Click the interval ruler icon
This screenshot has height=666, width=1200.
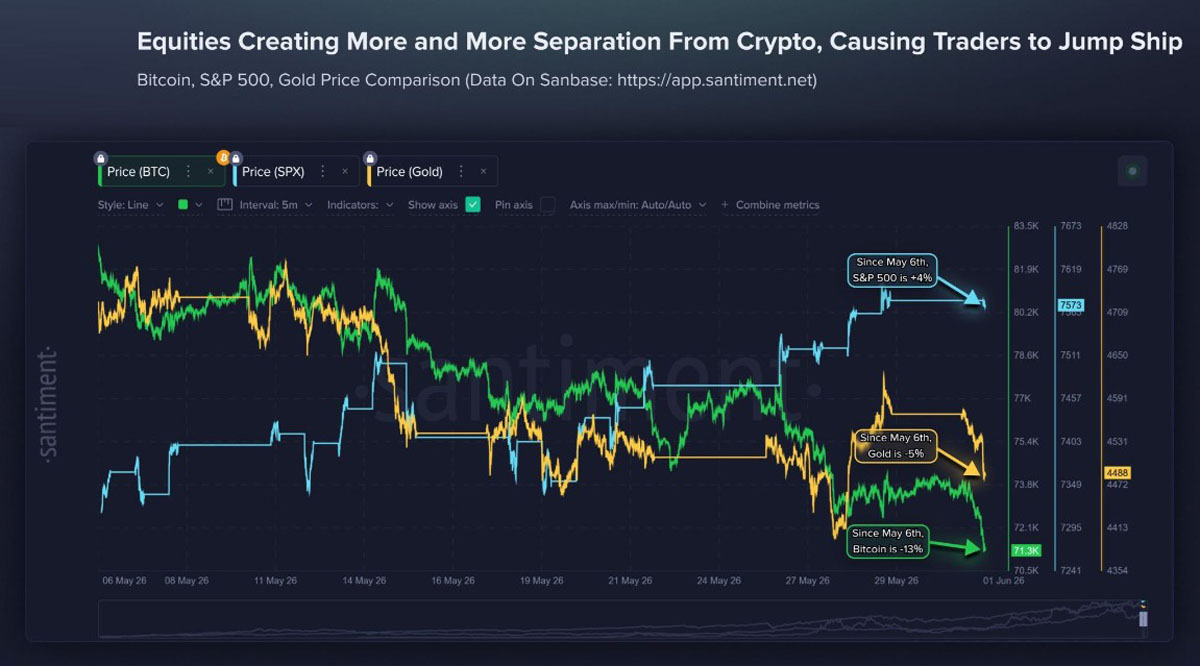[224, 204]
